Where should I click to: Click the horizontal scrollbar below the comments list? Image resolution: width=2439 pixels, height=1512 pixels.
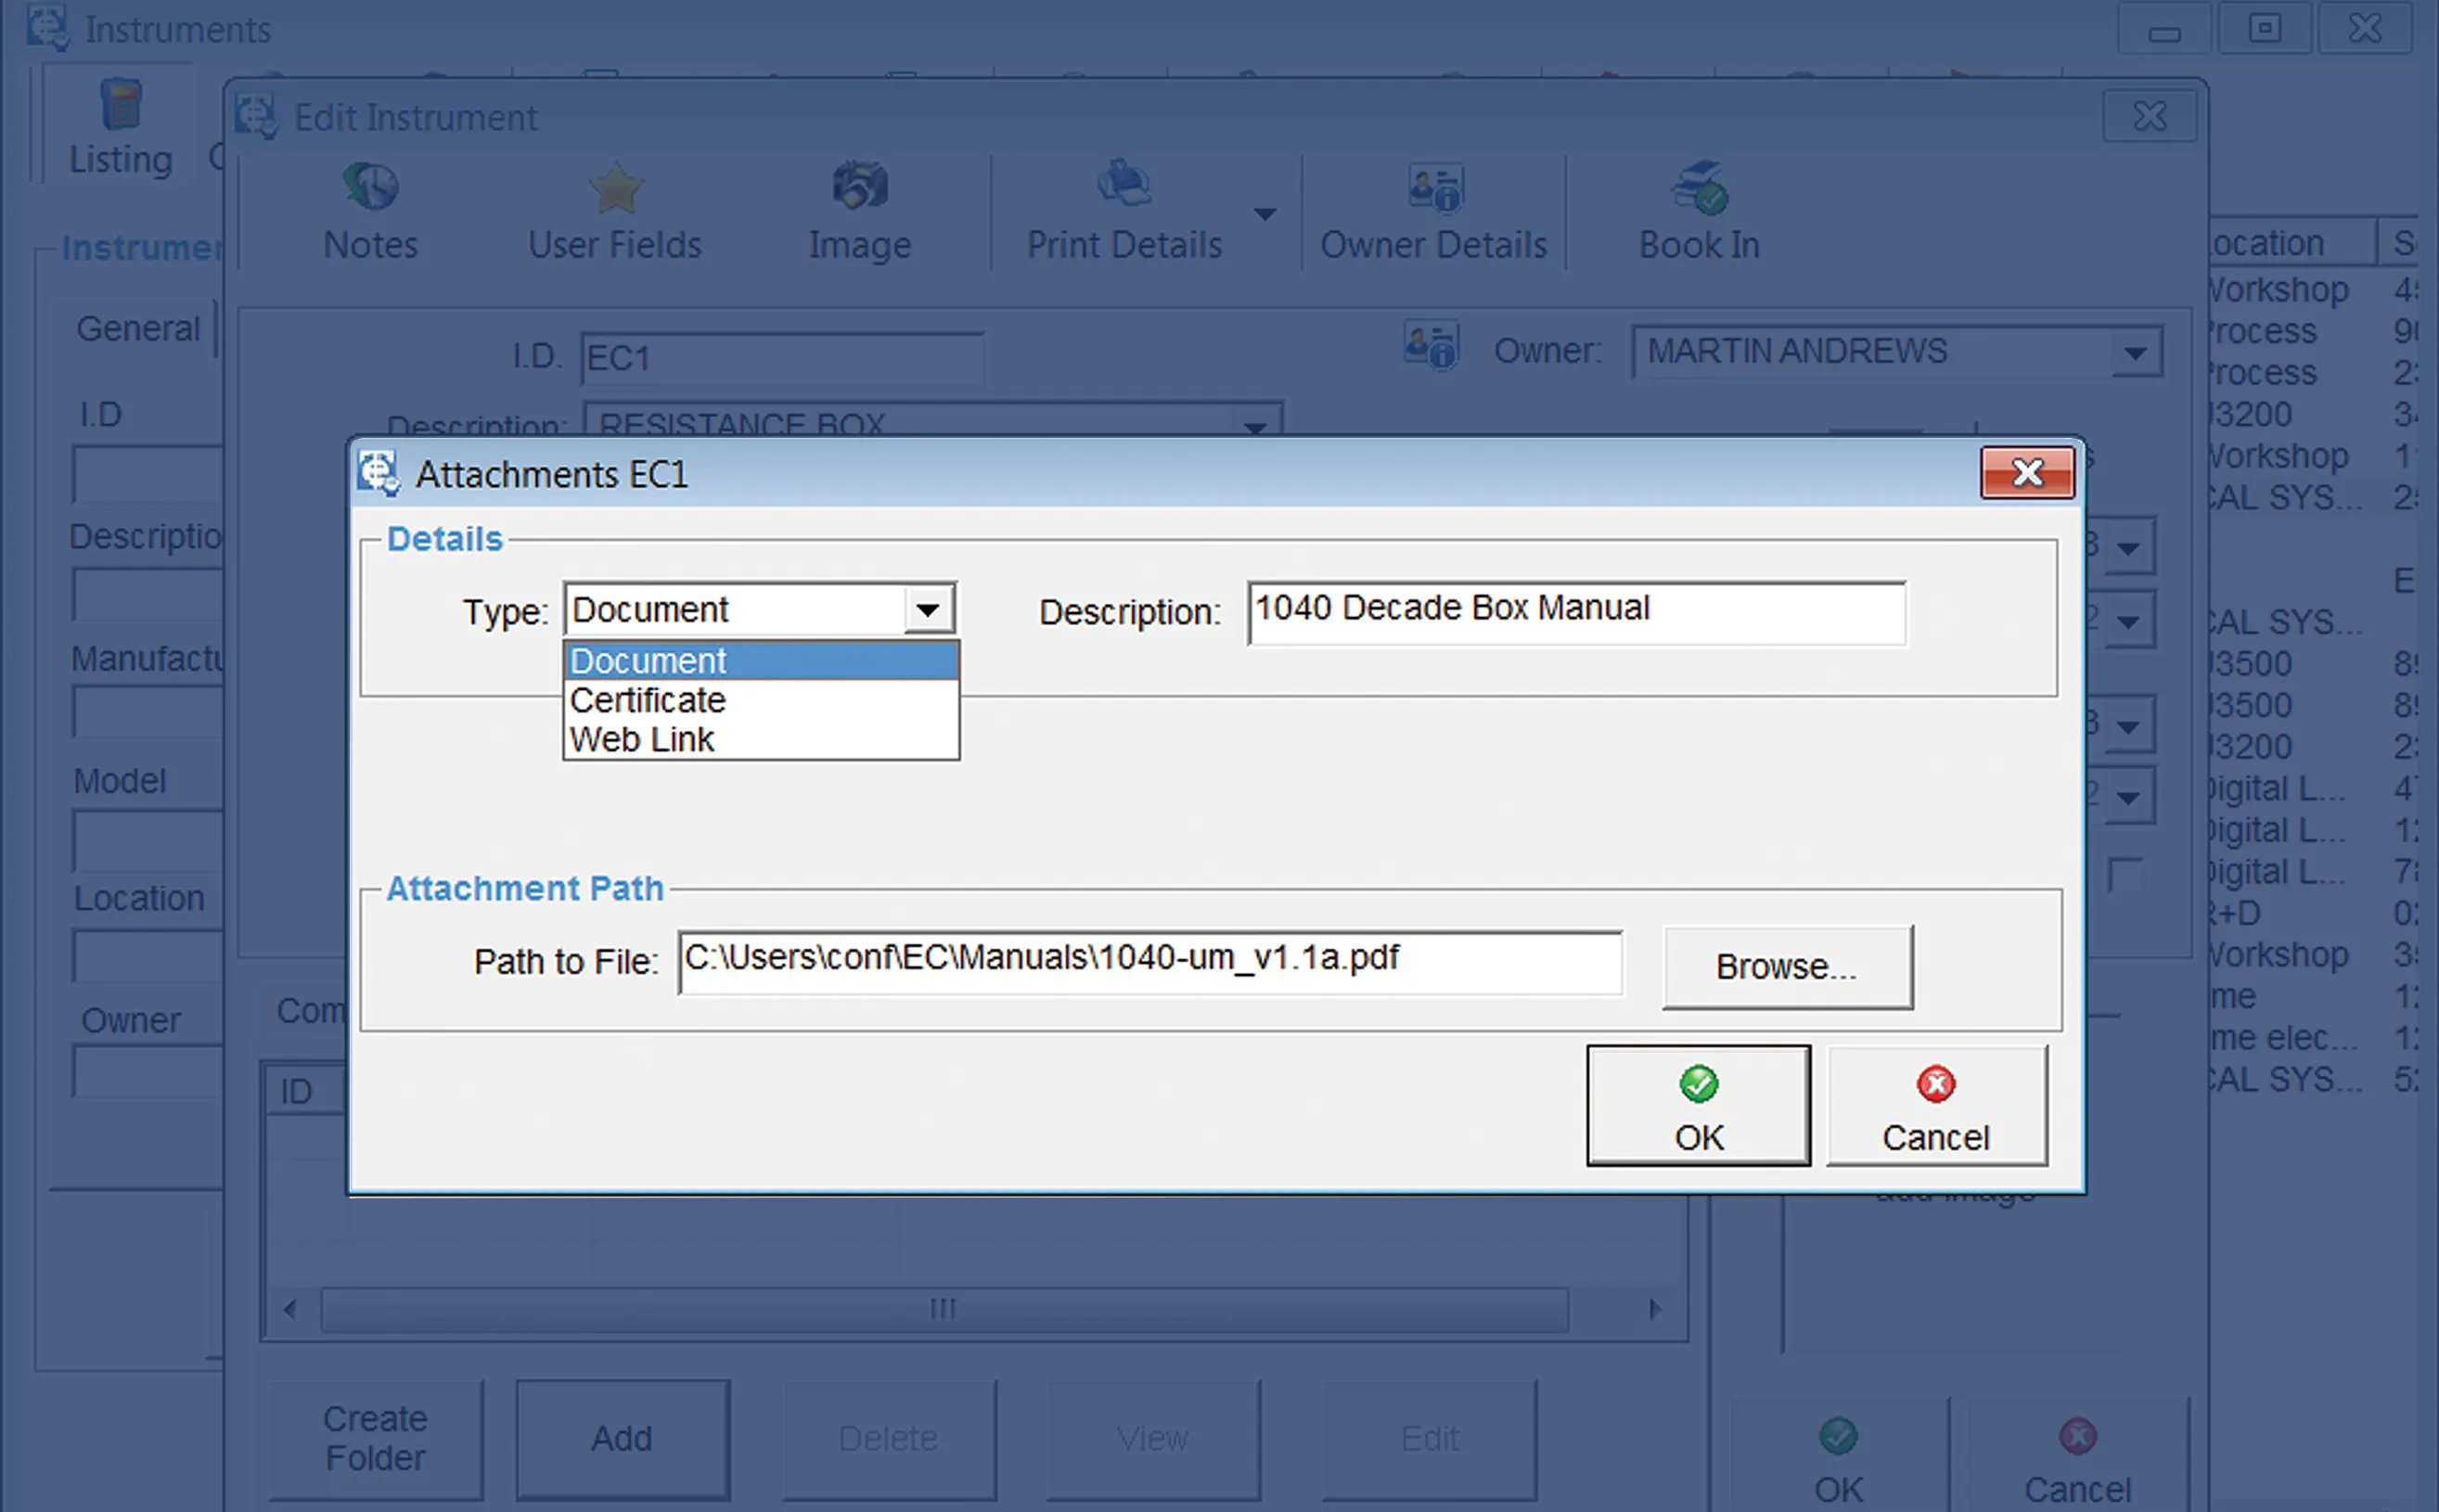tap(941, 1307)
